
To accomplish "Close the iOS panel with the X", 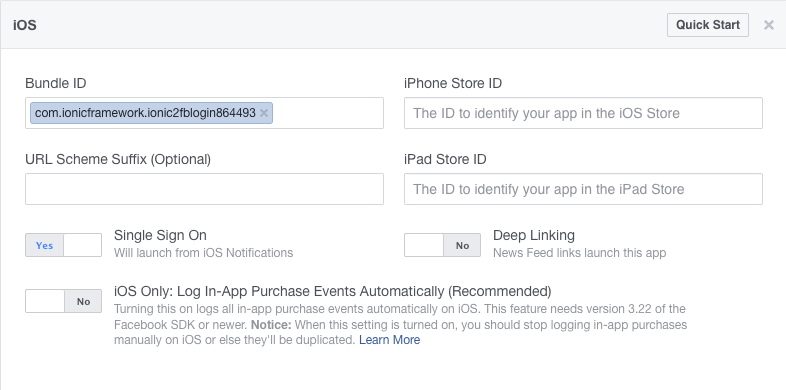I will pyautogui.click(x=768, y=25).
